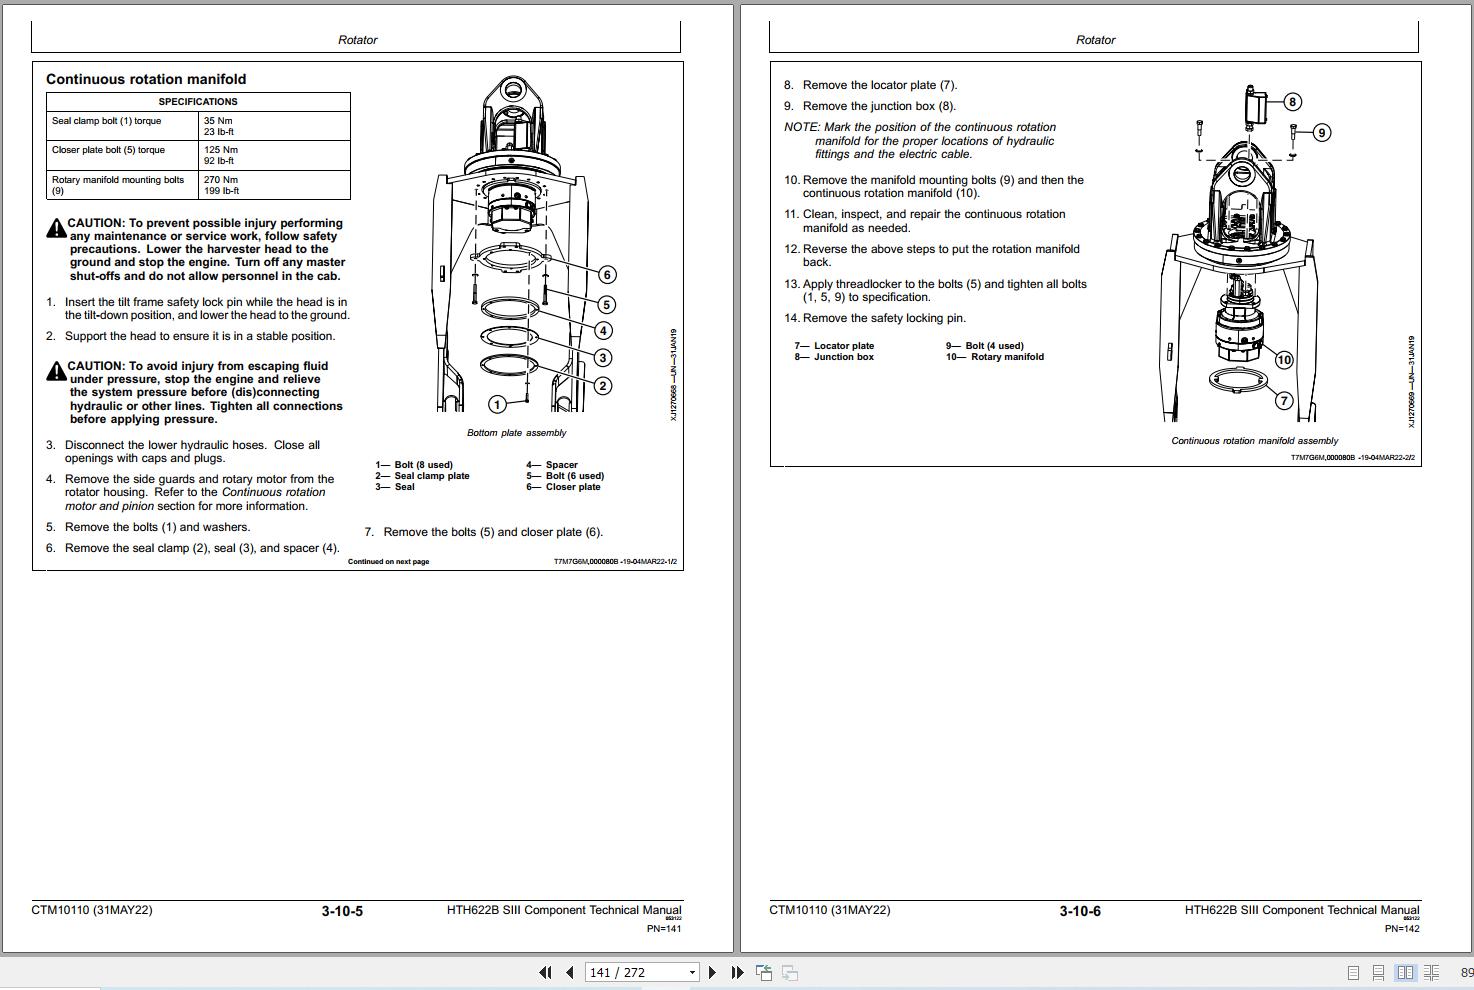Click callout number 1 in left diagram
The height and width of the screenshot is (990, 1474).
tap(497, 404)
